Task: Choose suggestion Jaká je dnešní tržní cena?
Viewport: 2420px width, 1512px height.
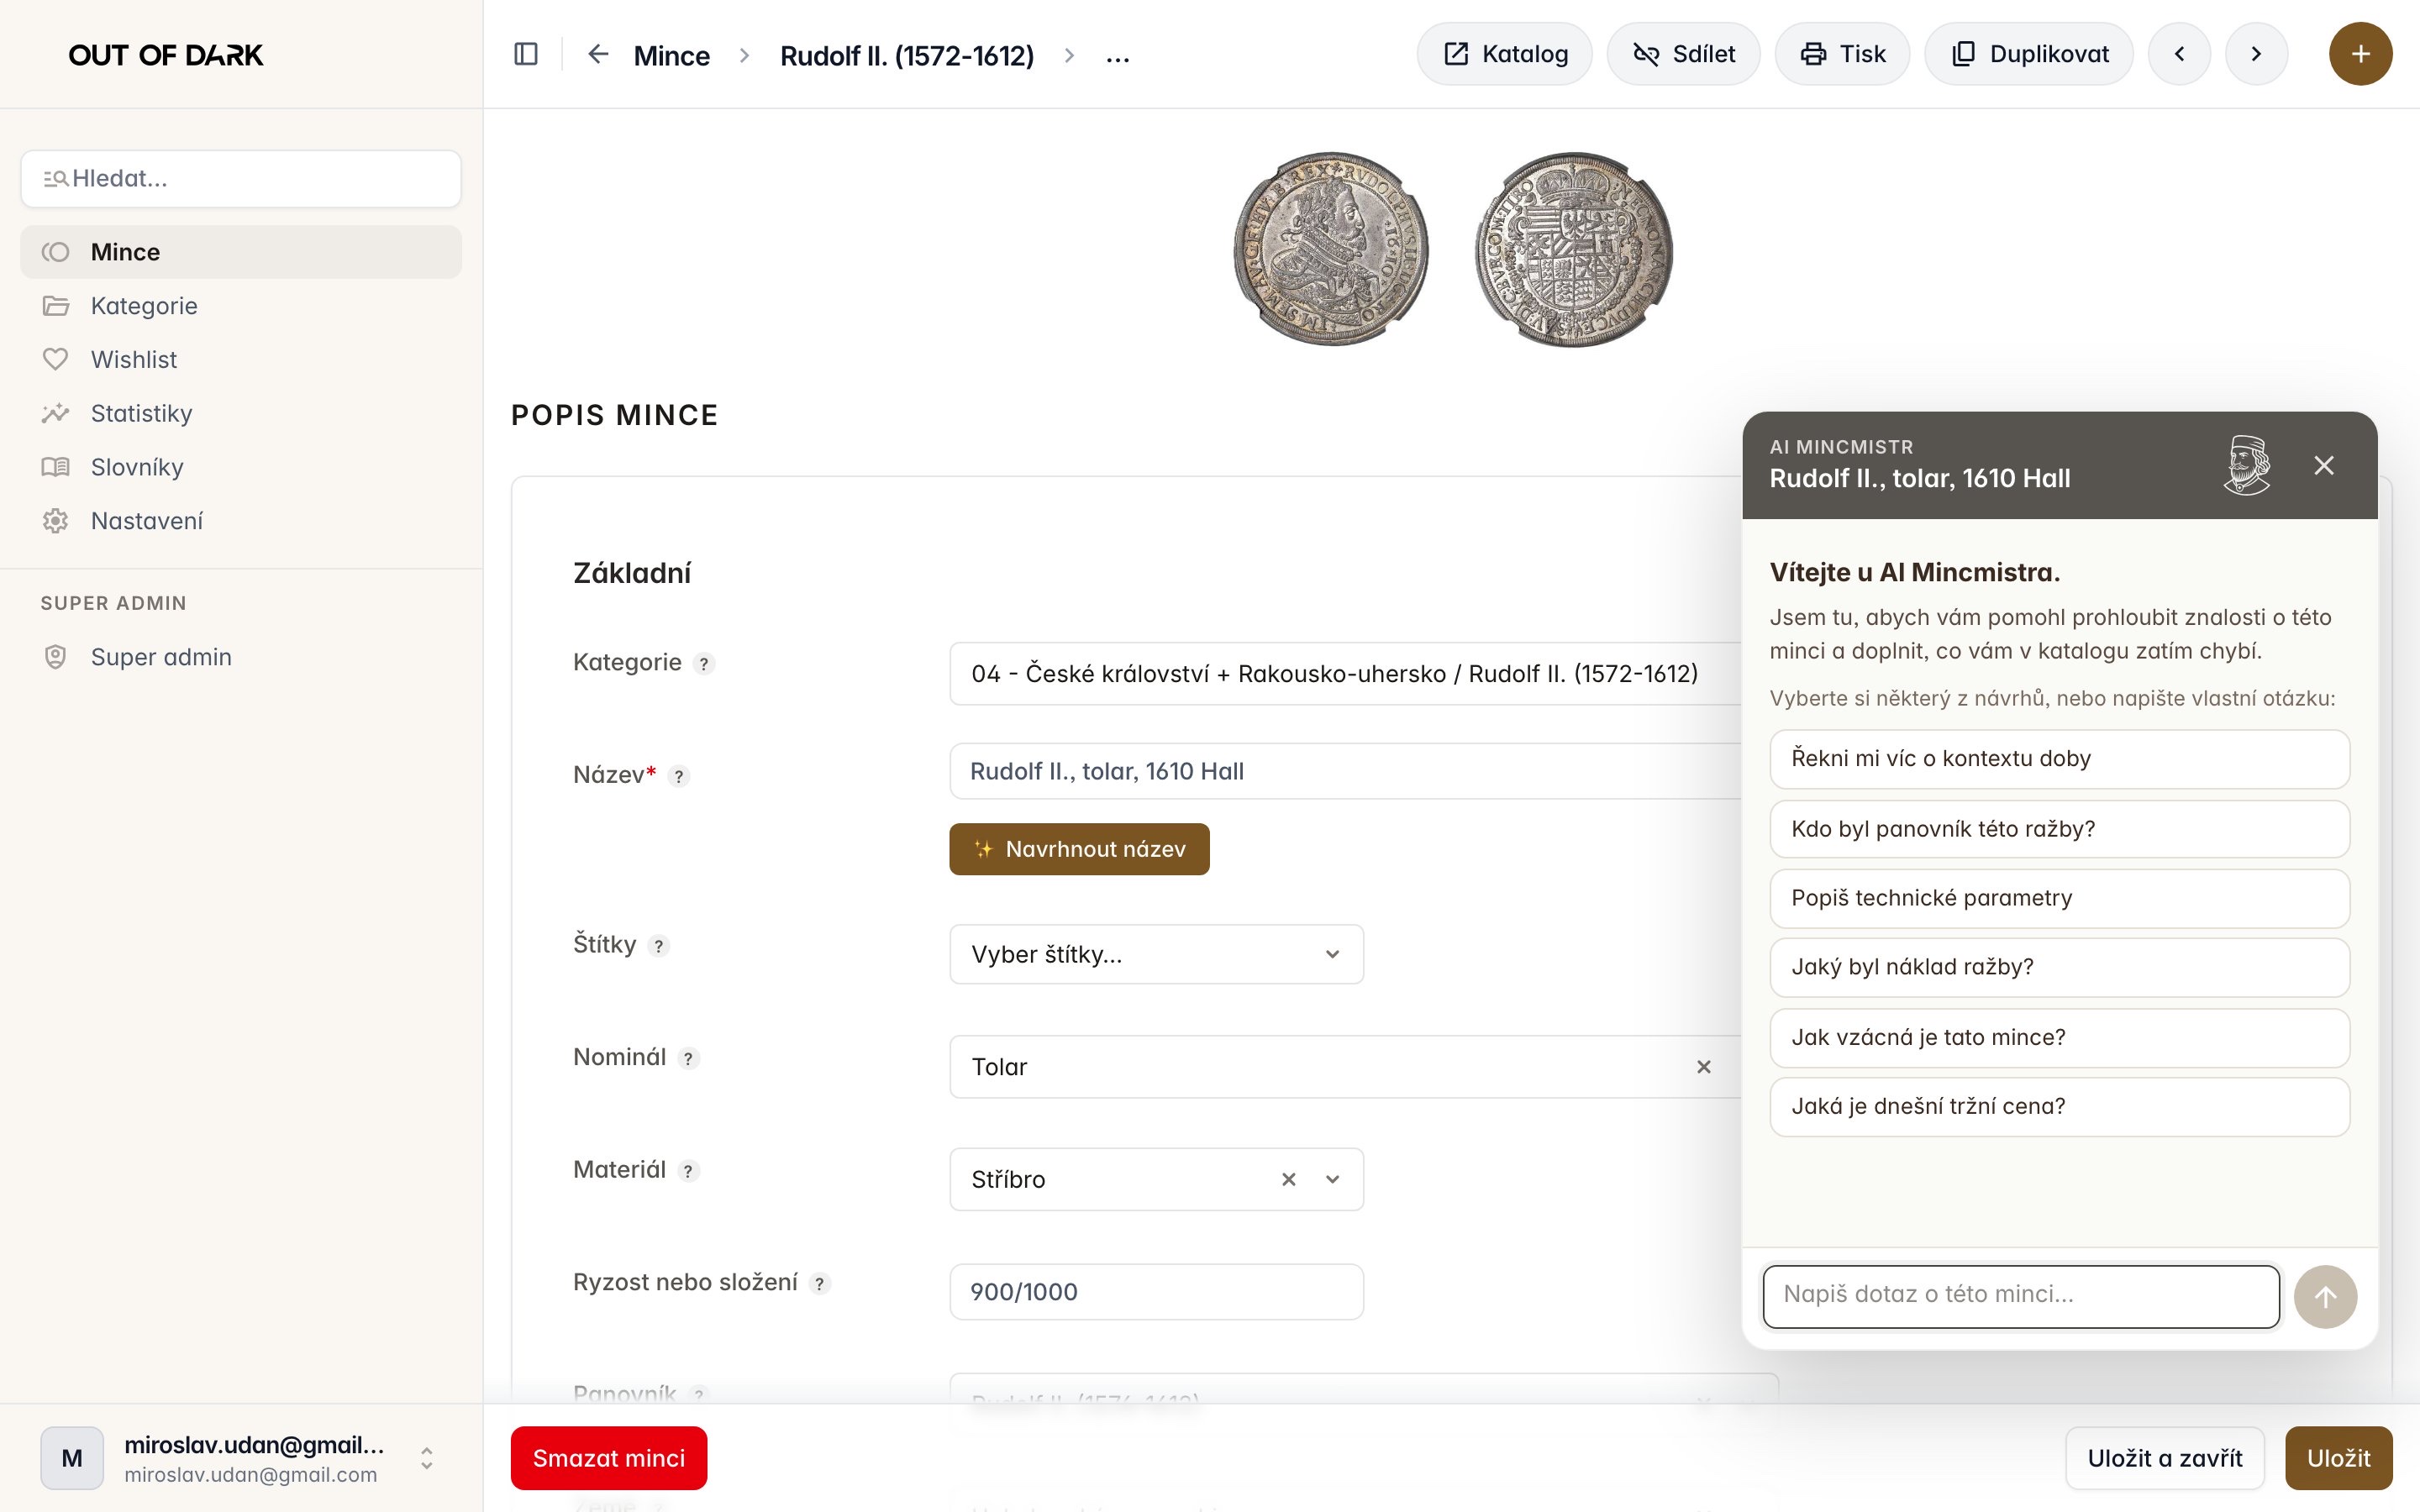Action: point(2059,1106)
